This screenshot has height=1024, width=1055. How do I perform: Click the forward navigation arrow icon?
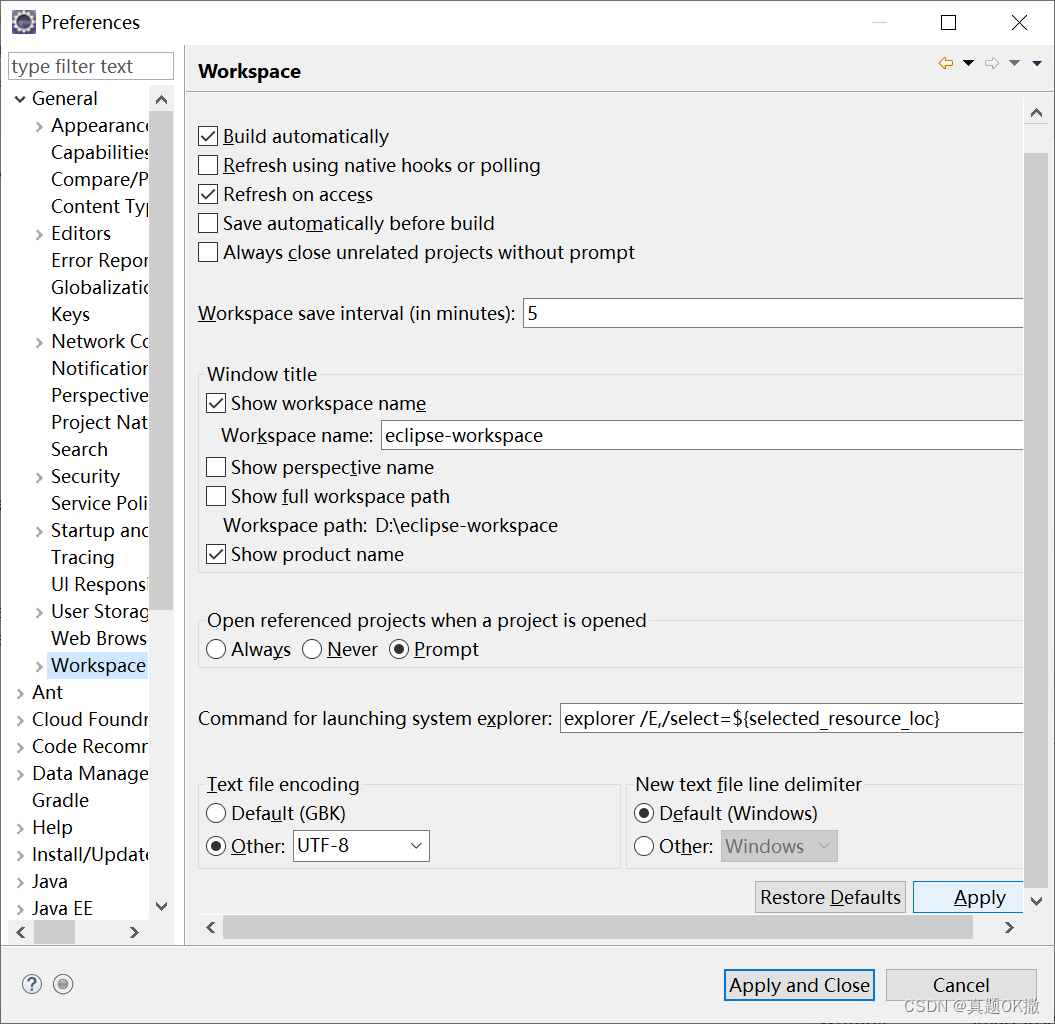992,63
